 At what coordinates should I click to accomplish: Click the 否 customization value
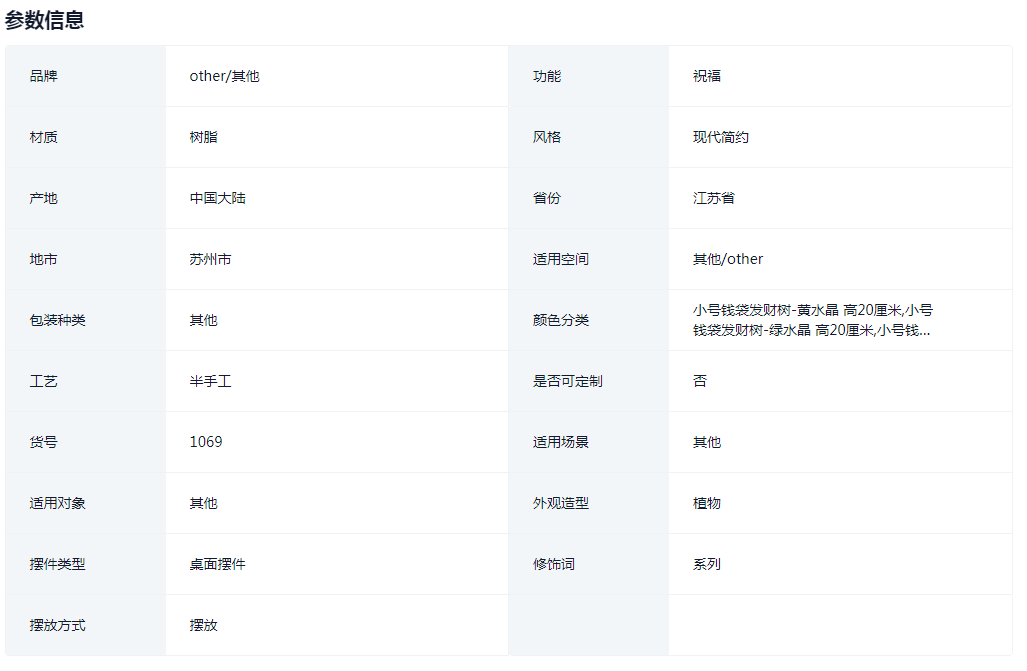click(x=698, y=380)
